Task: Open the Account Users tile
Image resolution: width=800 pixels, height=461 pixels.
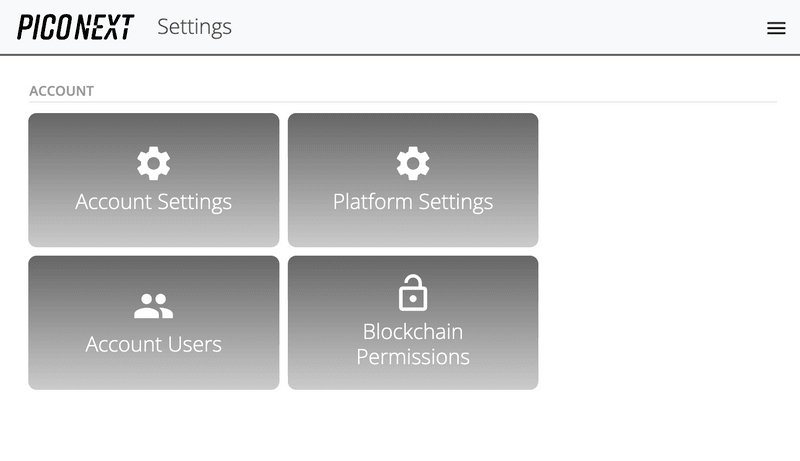Action: [x=153, y=322]
